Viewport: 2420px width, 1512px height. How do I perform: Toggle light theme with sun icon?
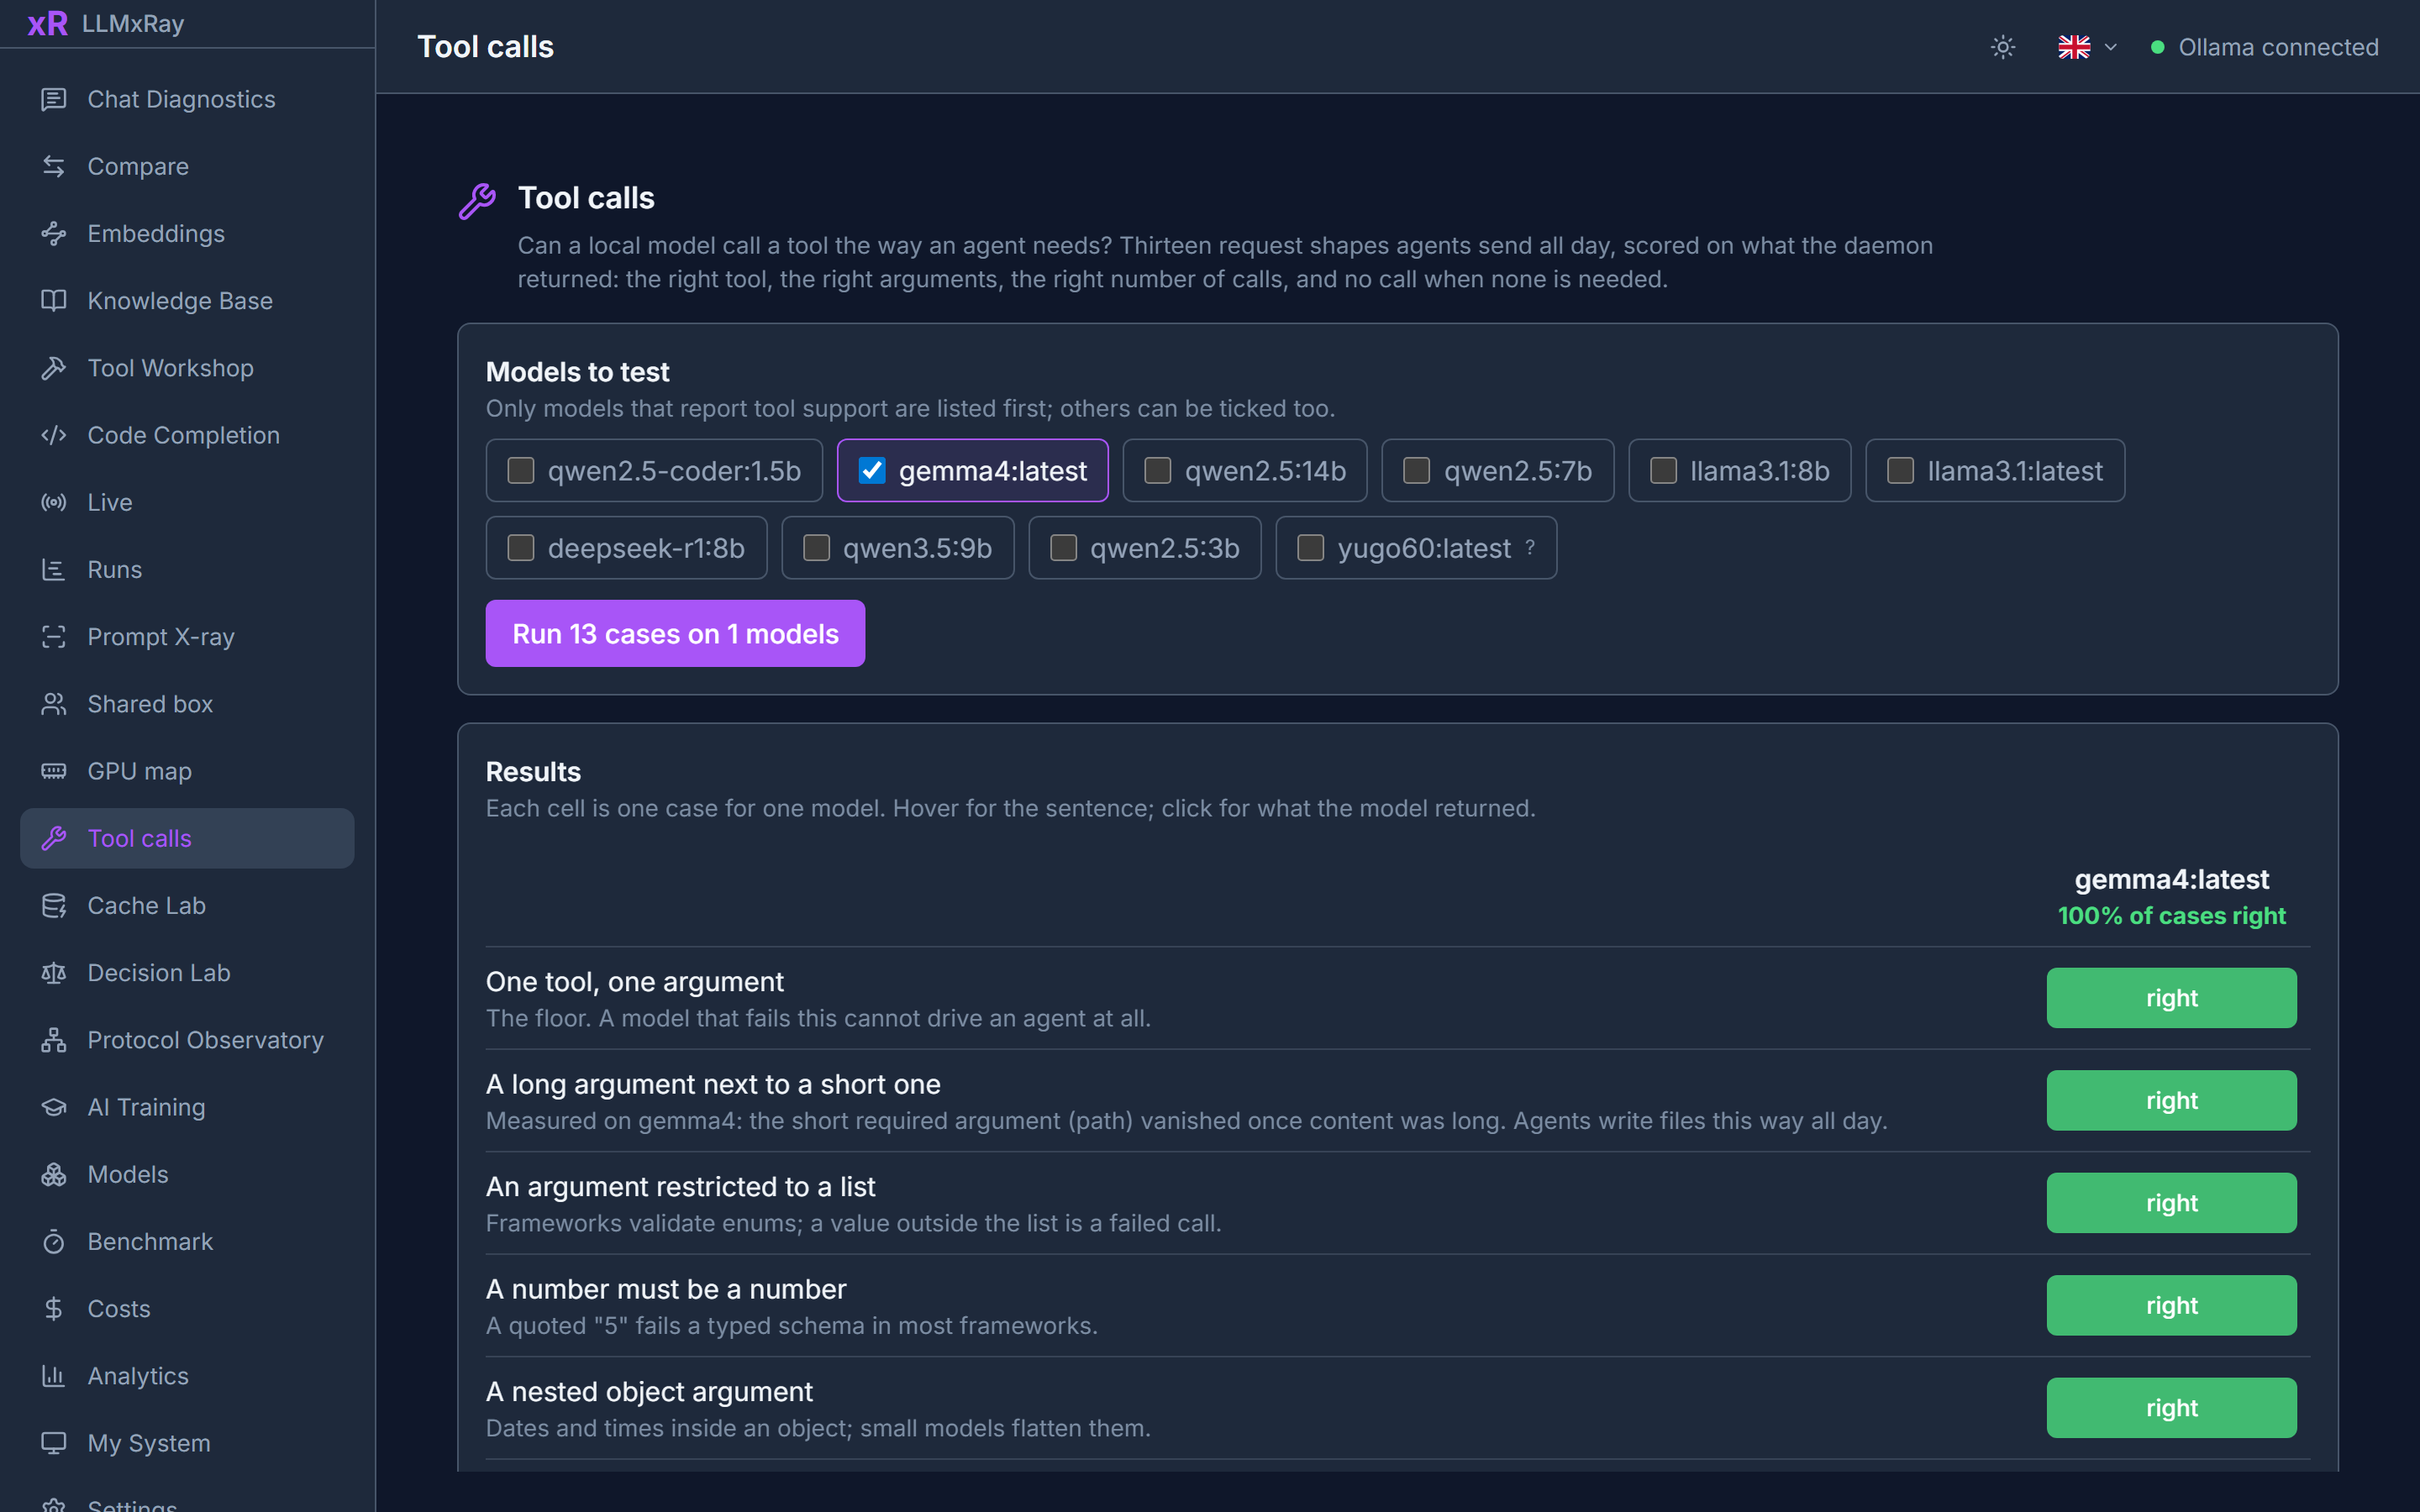tap(2002, 47)
